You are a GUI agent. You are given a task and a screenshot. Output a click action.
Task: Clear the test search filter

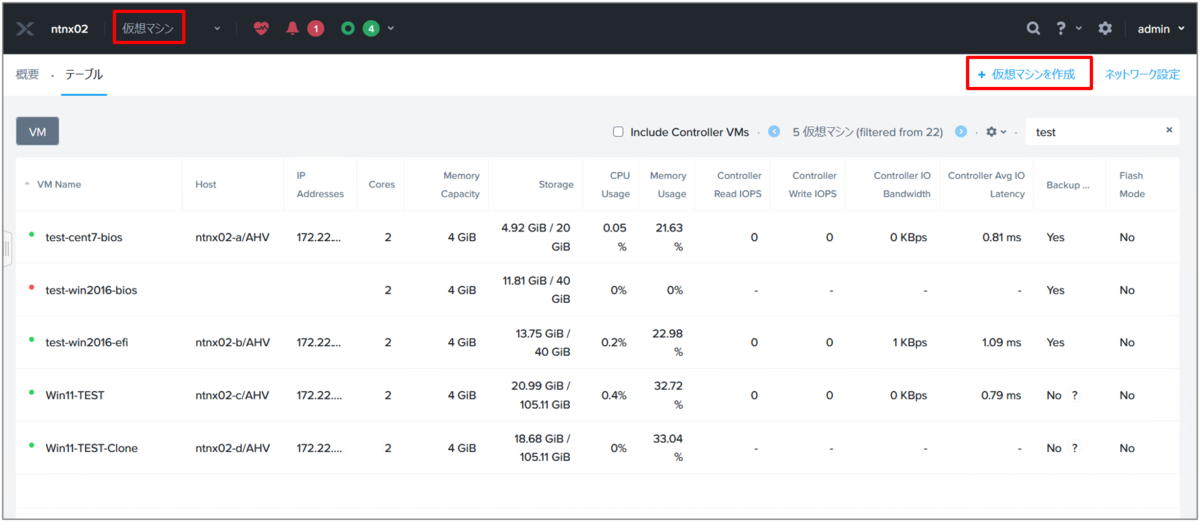(x=1169, y=130)
